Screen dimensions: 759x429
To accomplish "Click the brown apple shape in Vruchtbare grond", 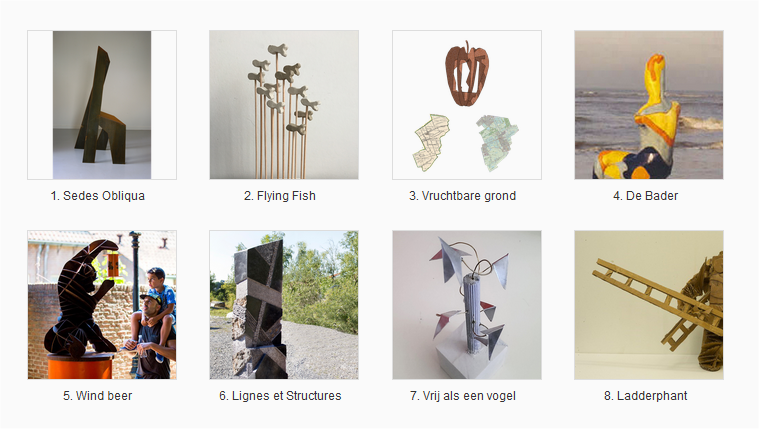I will coord(467,74).
